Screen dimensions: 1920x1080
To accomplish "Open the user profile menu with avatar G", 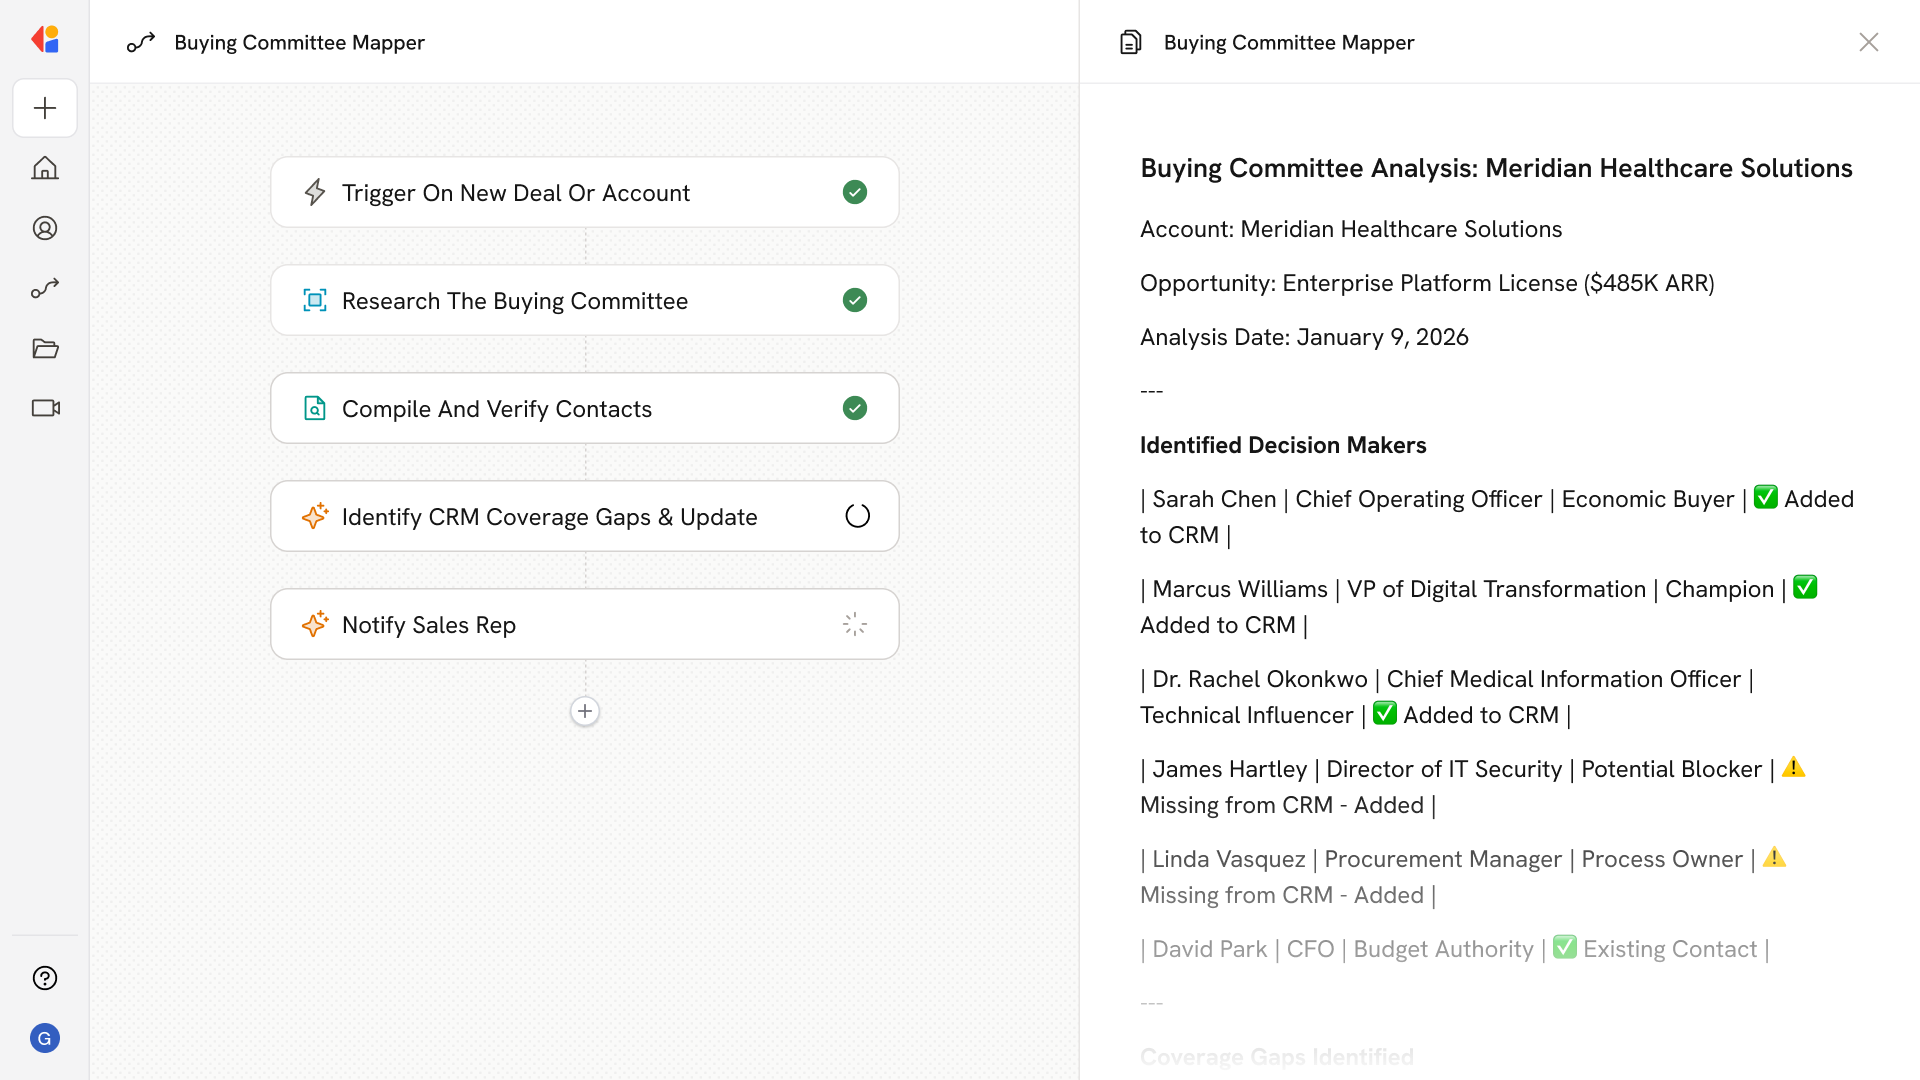I will pos(45,1038).
